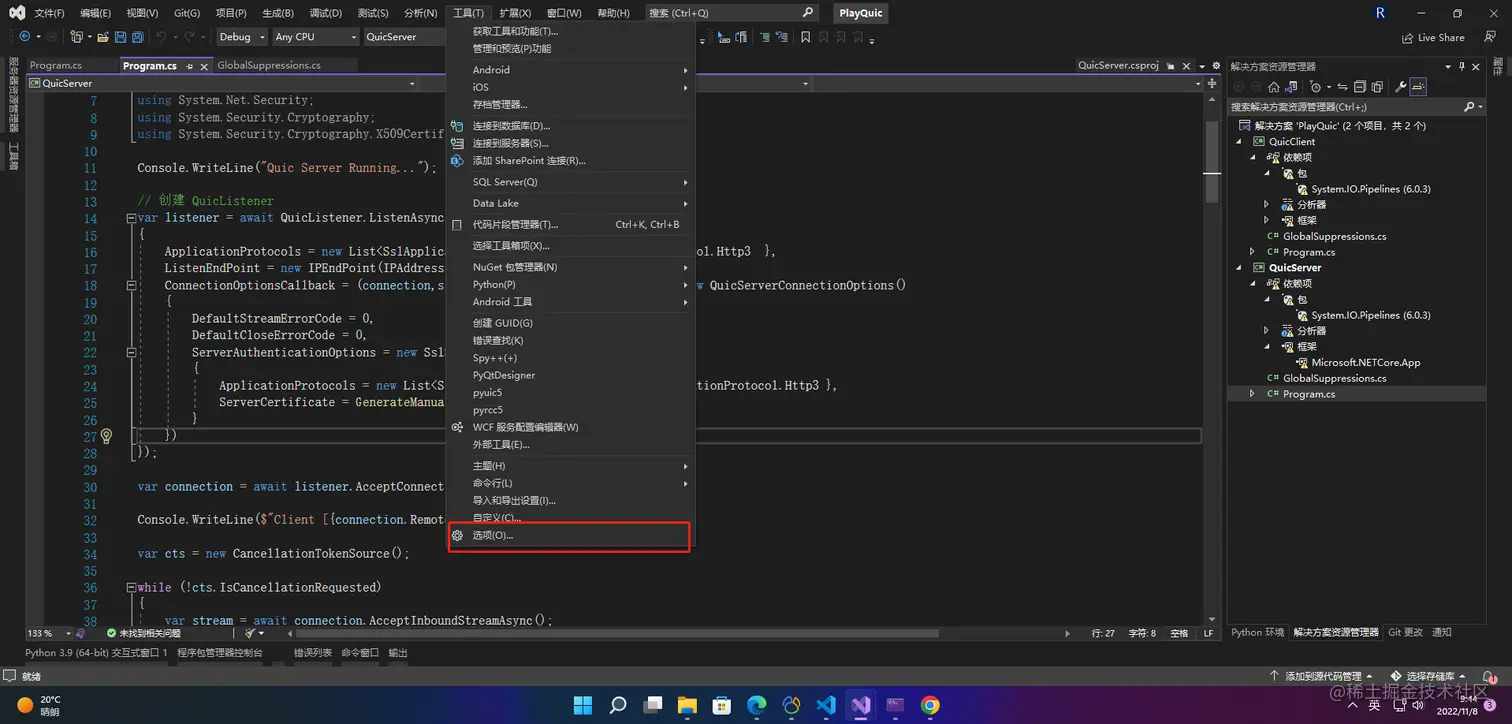1512x724 pixels.
Task: Click the navigate backward toolbar icon
Action: [x=24, y=37]
